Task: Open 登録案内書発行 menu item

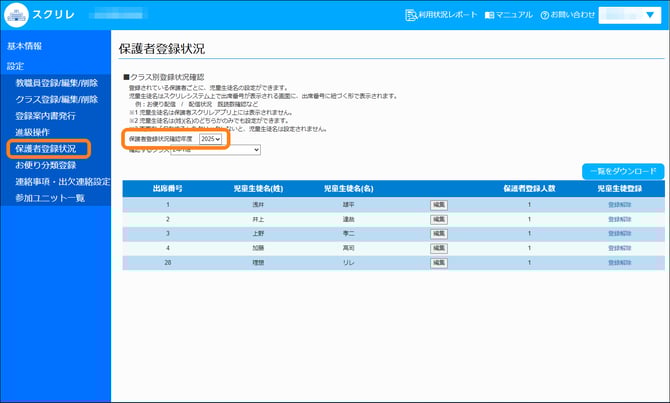Action: point(45,116)
